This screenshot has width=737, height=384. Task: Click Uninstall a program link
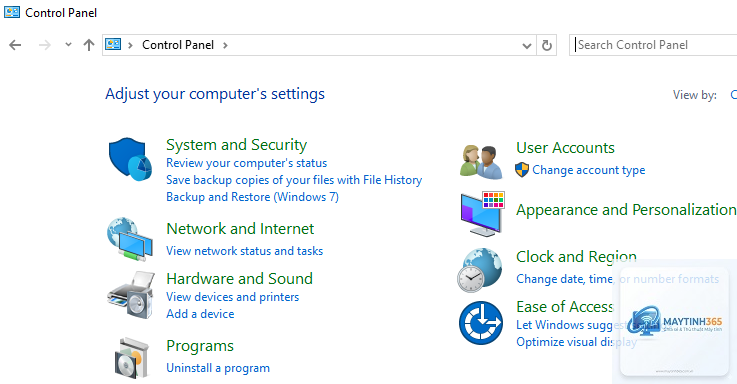[218, 368]
